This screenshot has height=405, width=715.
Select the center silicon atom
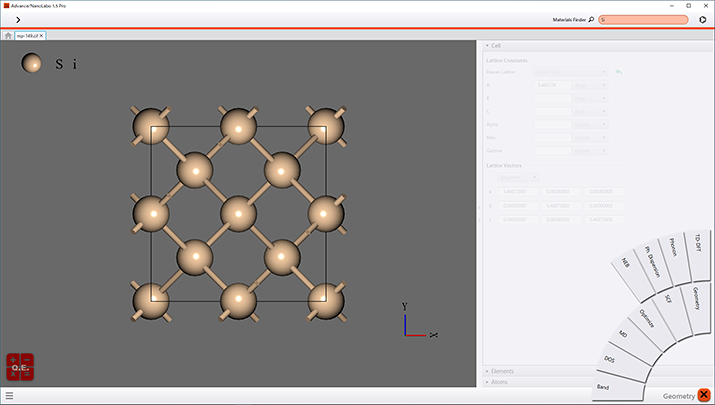(x=238, y=214)
